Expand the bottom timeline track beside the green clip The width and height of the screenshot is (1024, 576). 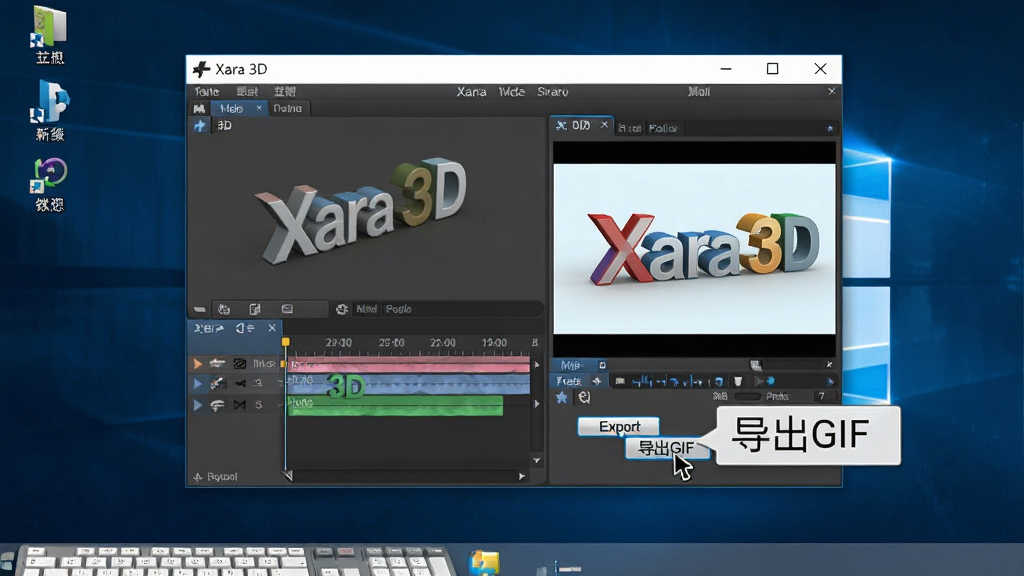[x=197, y=405]
